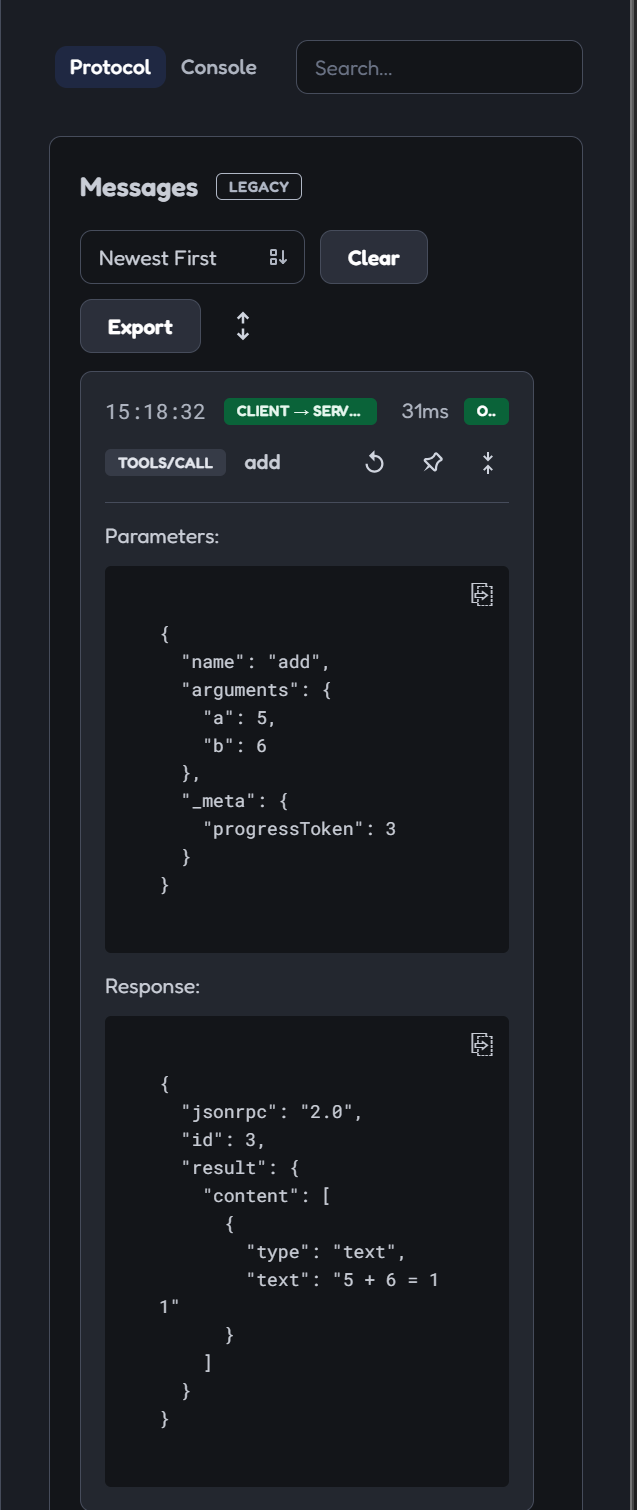Click the 31ms duration value
Image resolution: width=637 pixels, height=1510 pixels.
coord(425,411)
